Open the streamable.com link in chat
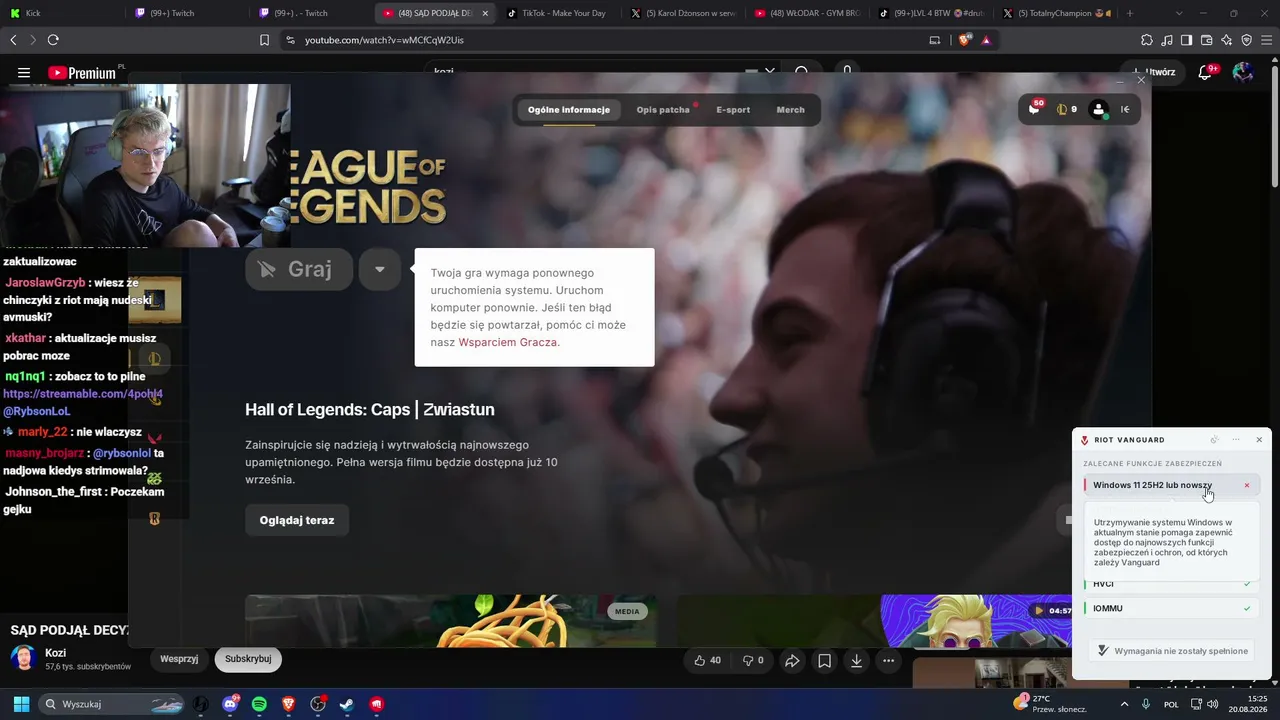This screenshot has width=1280, height=720. [x=83, y=394]
